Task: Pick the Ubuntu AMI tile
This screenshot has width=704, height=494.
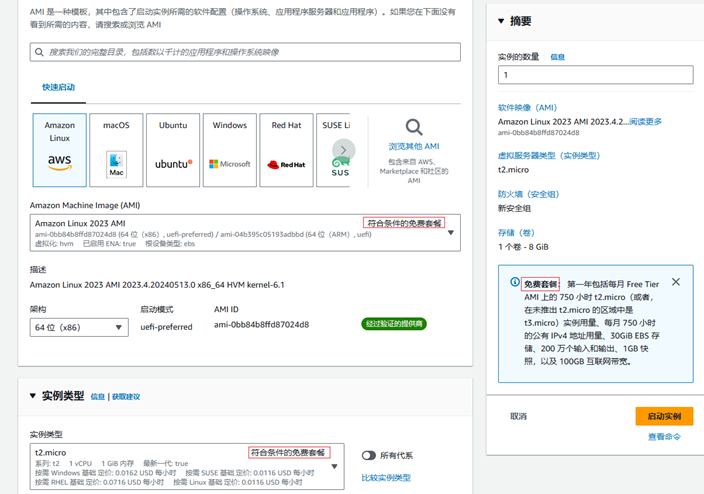Action: click(173, 150)
